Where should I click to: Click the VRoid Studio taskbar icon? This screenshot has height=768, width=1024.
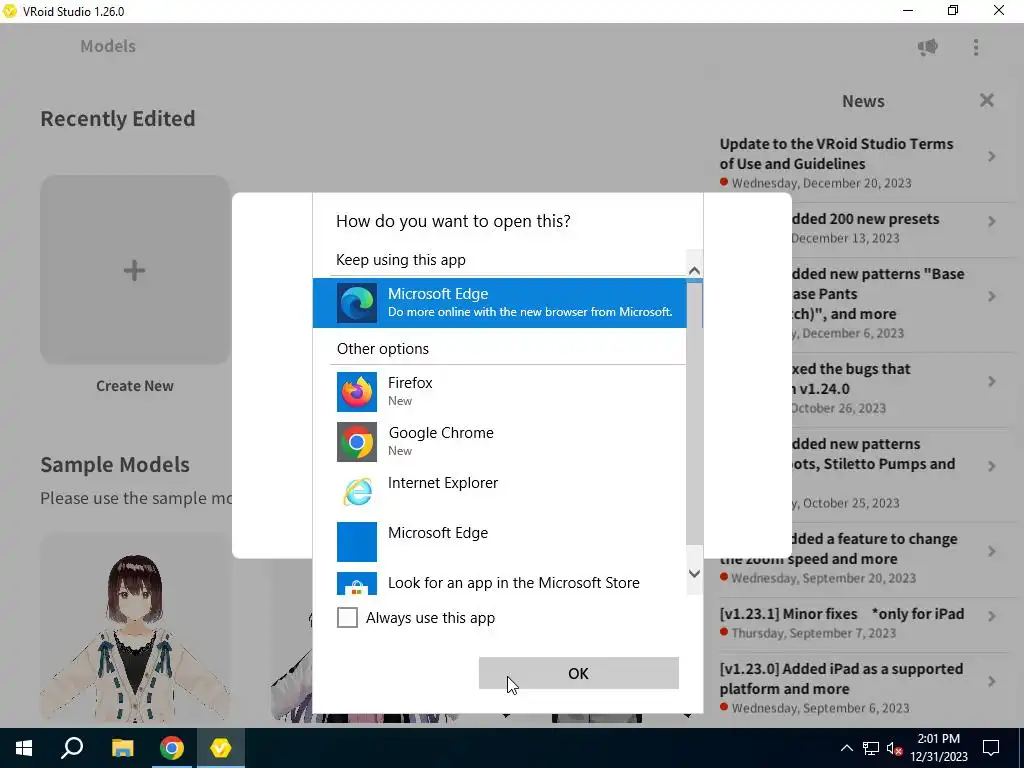point(221,748)
